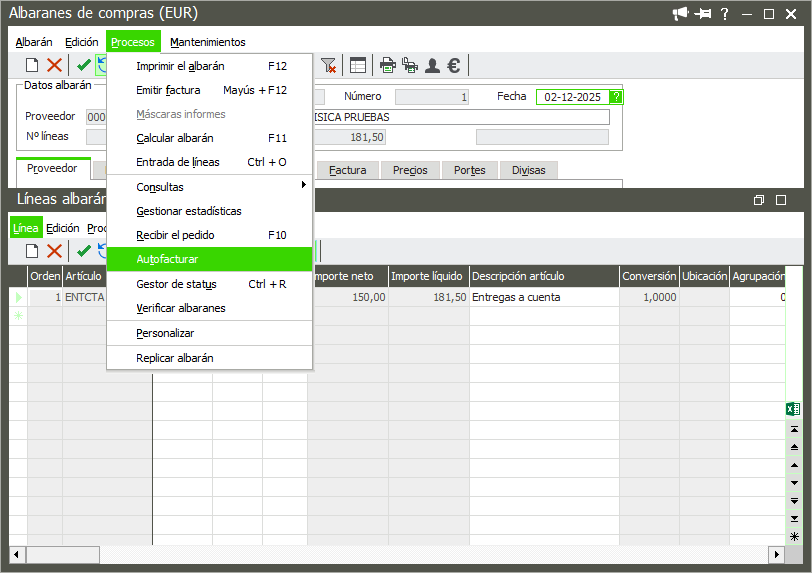Image resolution: width=812 pixels, height=573 pixels.
Task: Delete the albarán with the red X icon
Action: coord(54,65)
